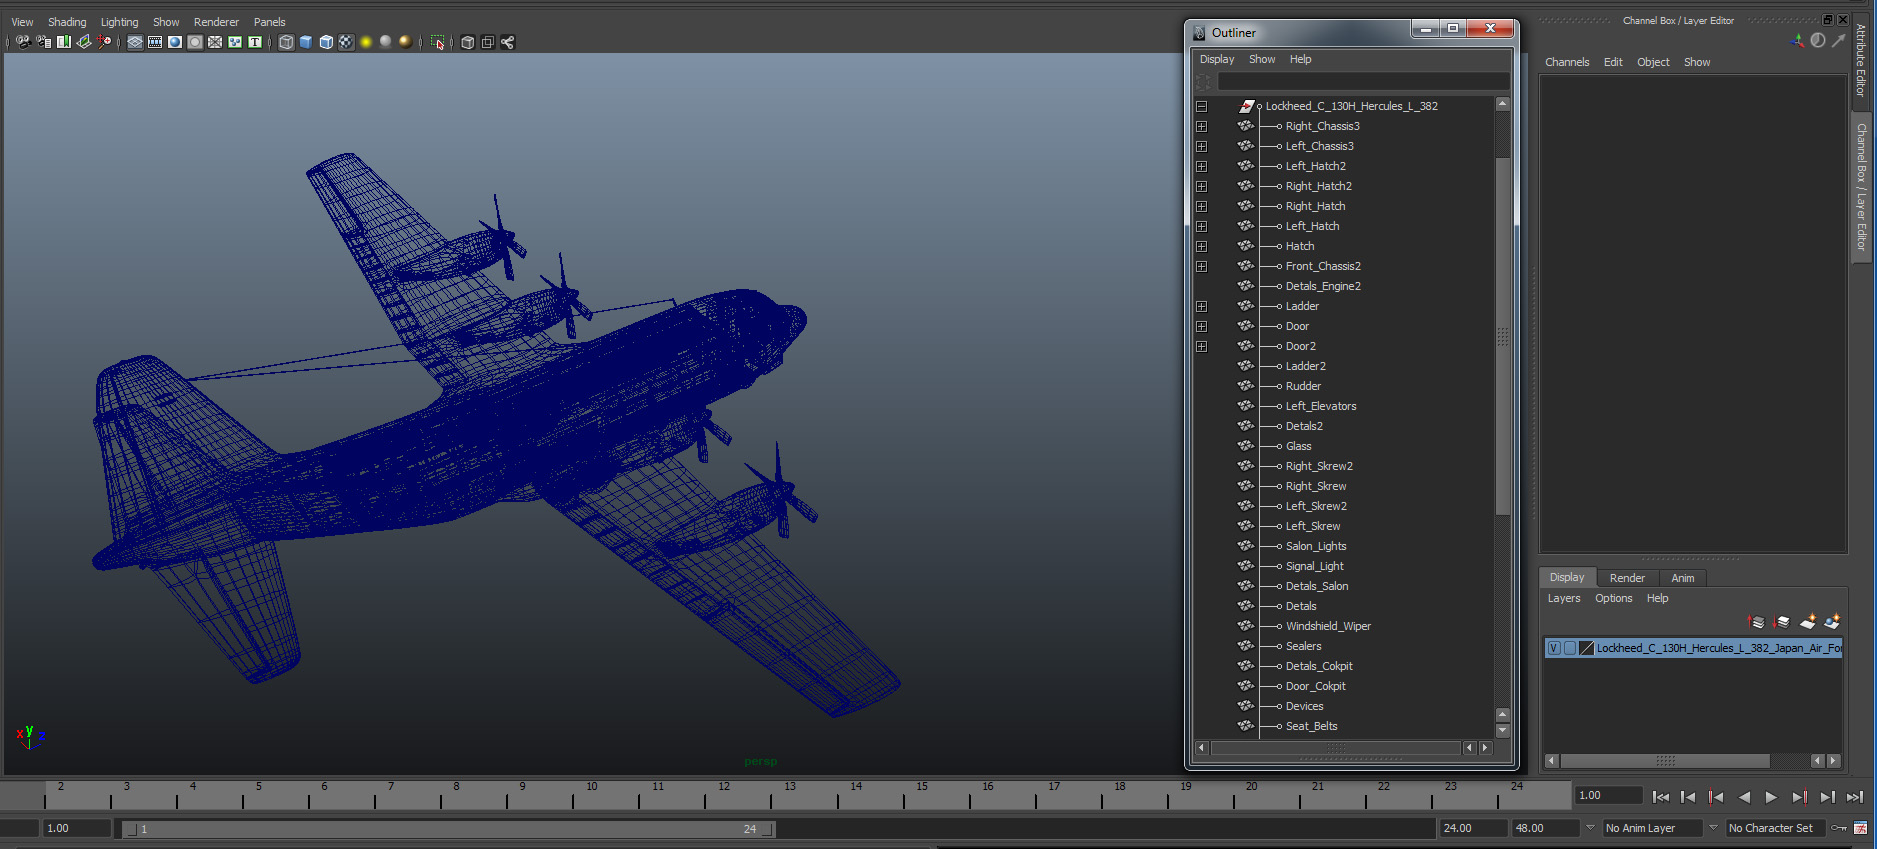
Task: Expand the Front_Chassis2 node
Action: point(1201,266)
